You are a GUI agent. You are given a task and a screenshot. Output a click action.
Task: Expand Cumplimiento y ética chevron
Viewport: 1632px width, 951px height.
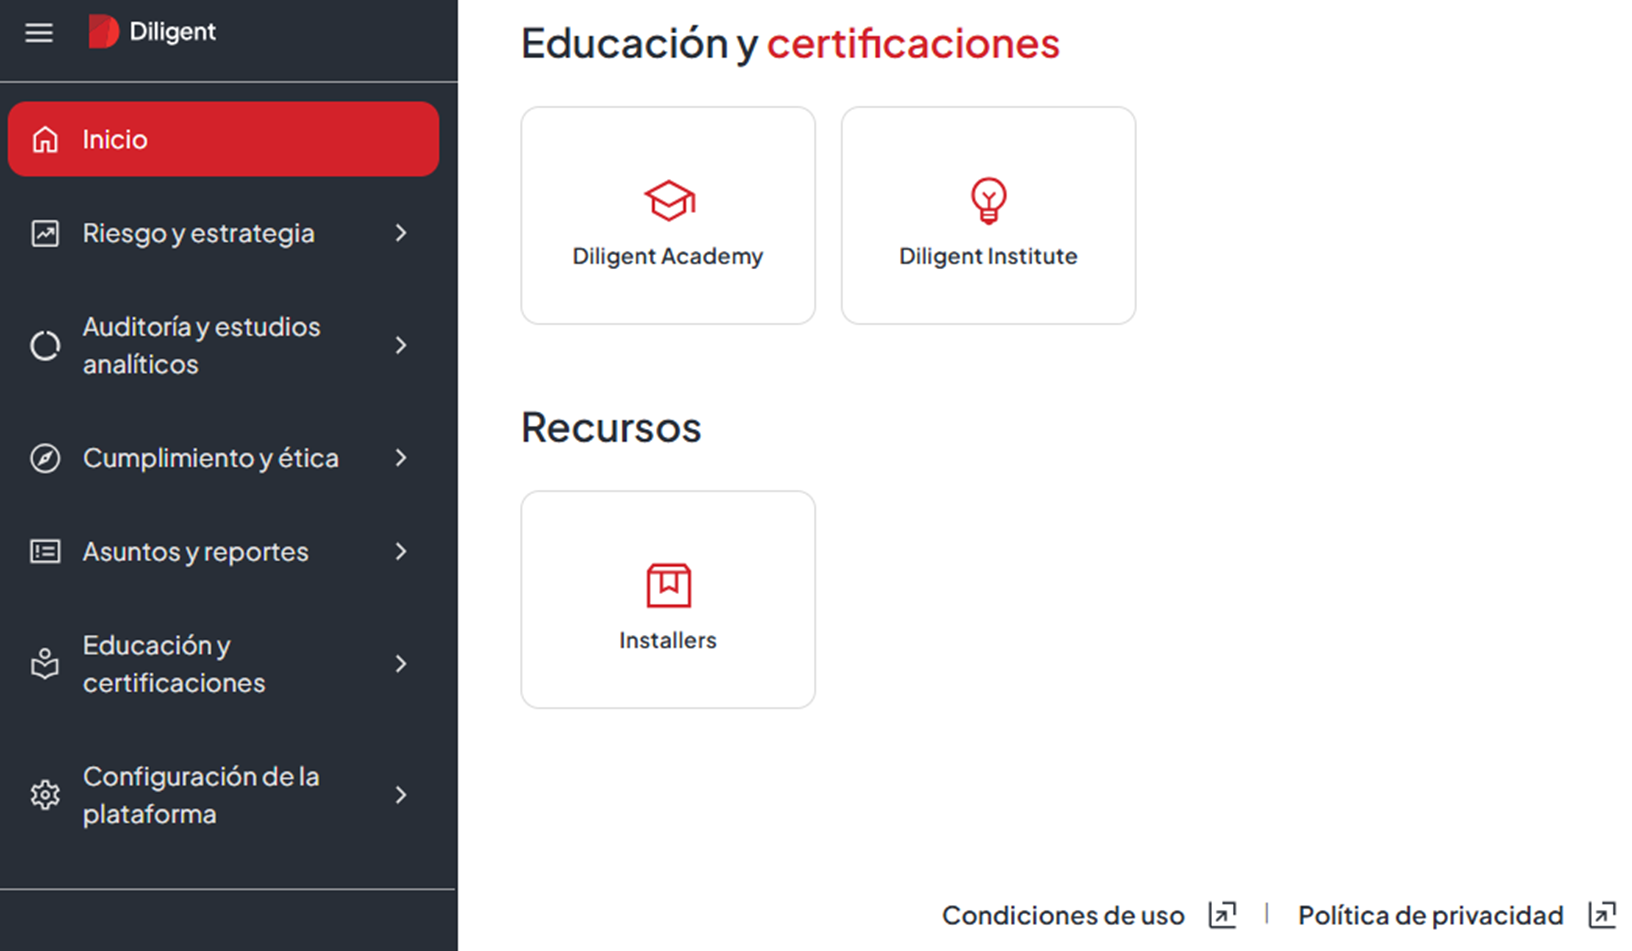click(401, 458)
